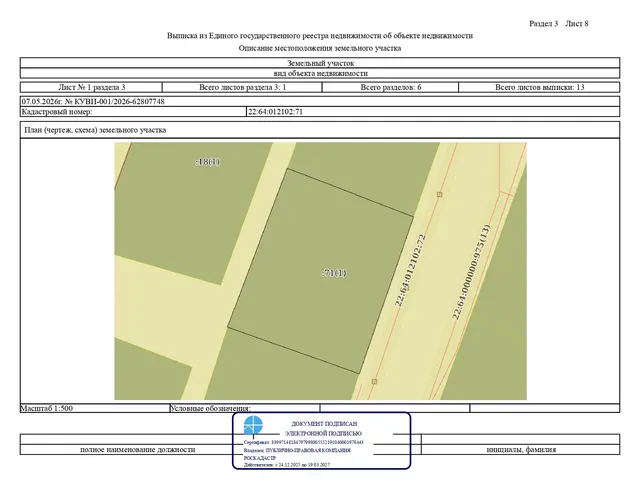Click the 'Раздел 3 Лист 8' page header
The height and width of the screenshot is (495, 640).
(x=559, y=24)
